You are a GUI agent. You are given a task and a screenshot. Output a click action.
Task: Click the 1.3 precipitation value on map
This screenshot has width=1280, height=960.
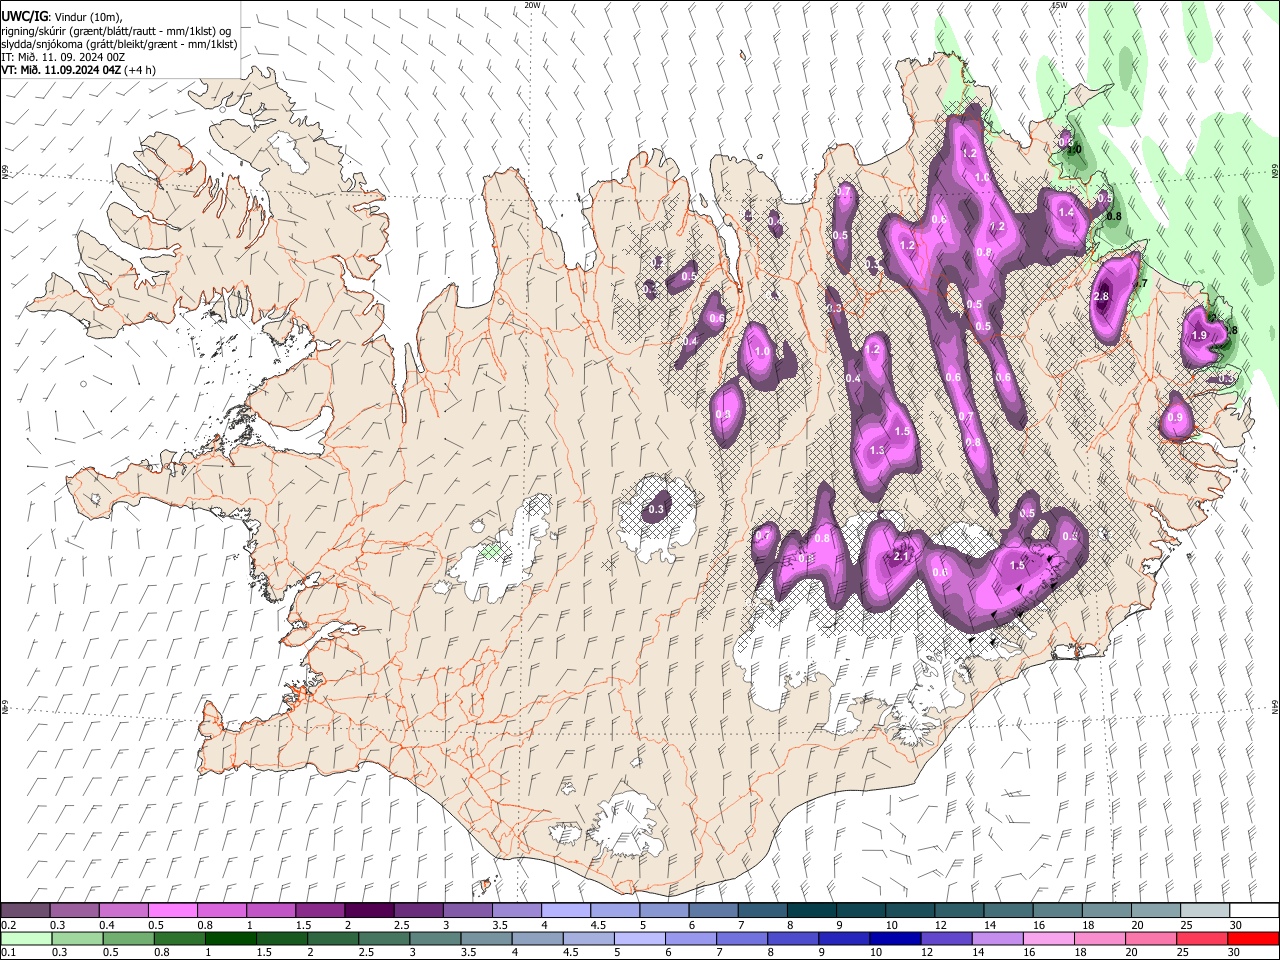click(x=877, y=451)
